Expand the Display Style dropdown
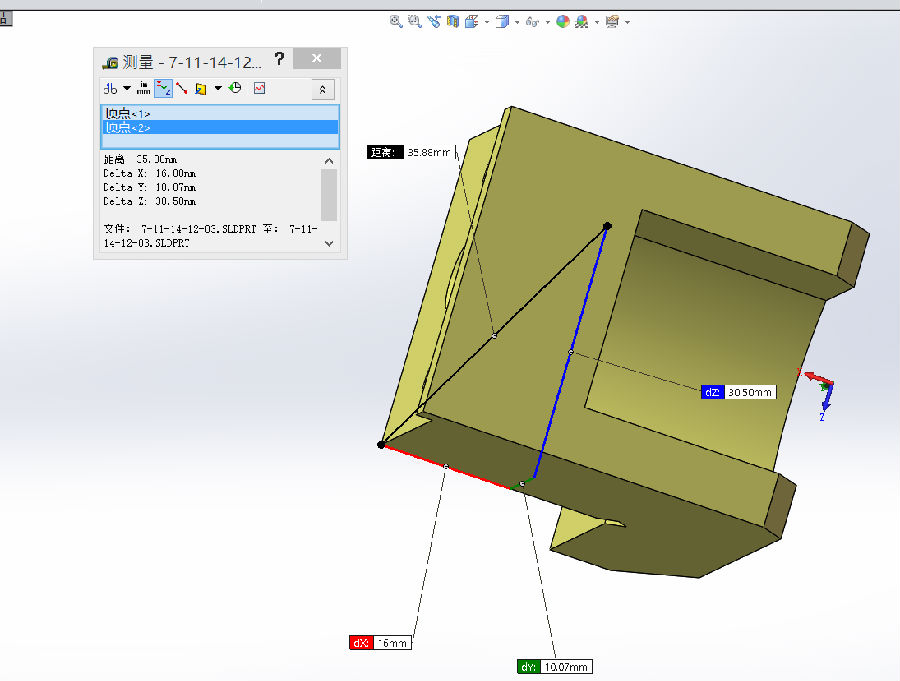The height and width of the screenshot is (681, 900). pyautogui.click(x=517, y=21)
